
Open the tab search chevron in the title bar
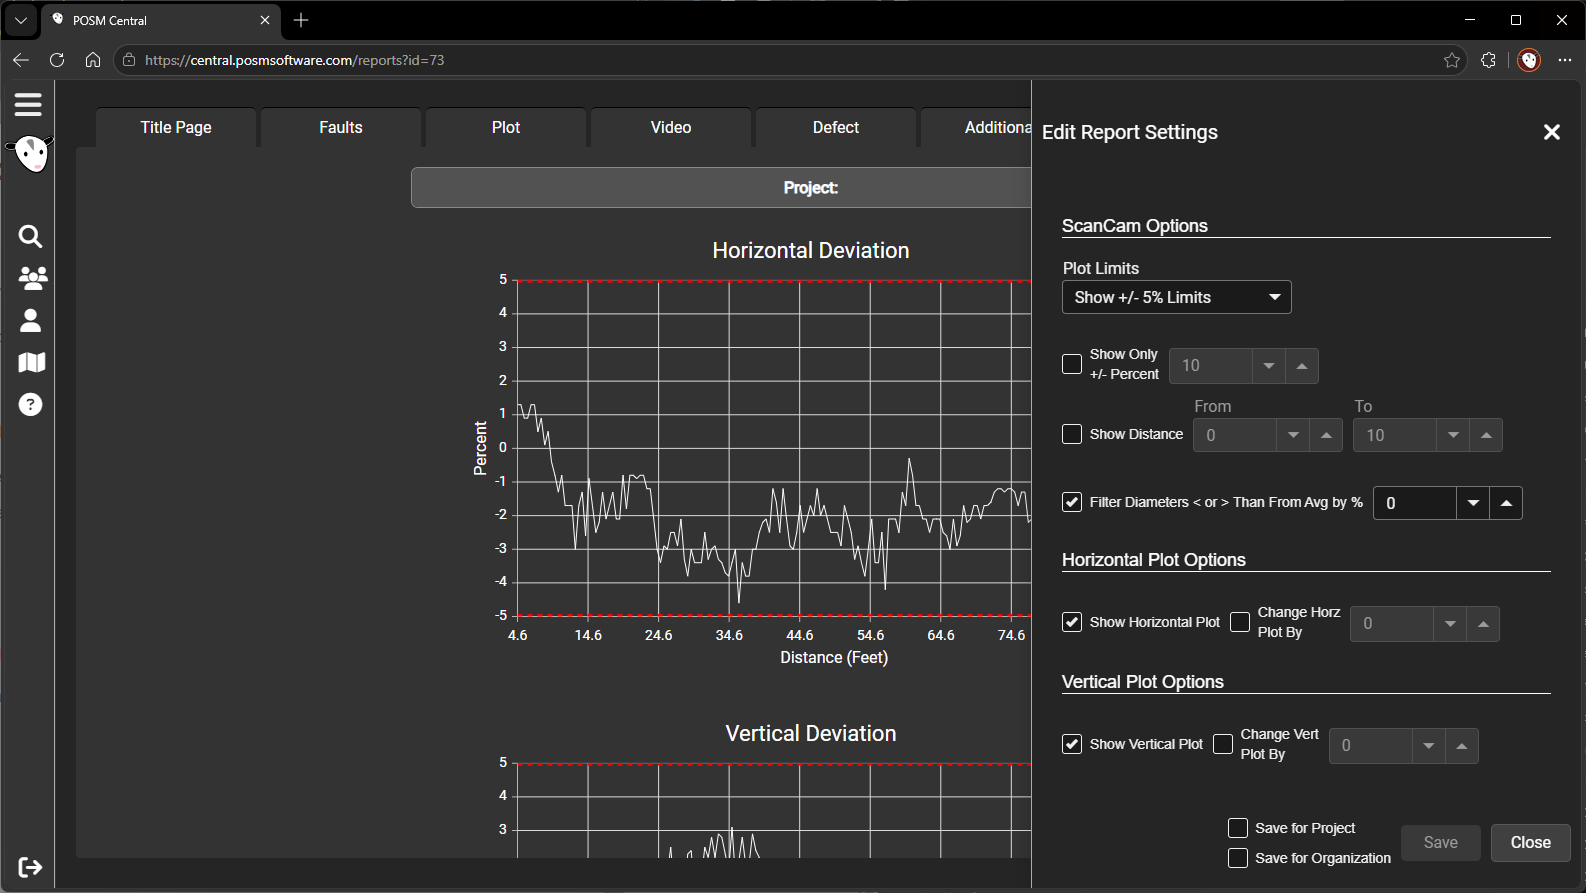(20, 20)
